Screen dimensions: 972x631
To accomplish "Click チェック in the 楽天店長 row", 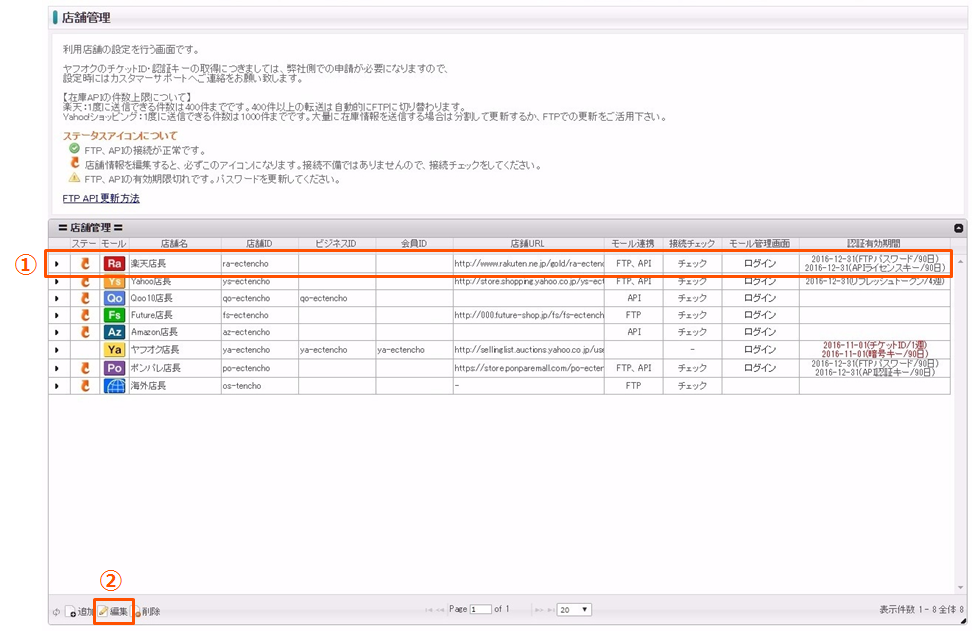I will tap(692, 263).
